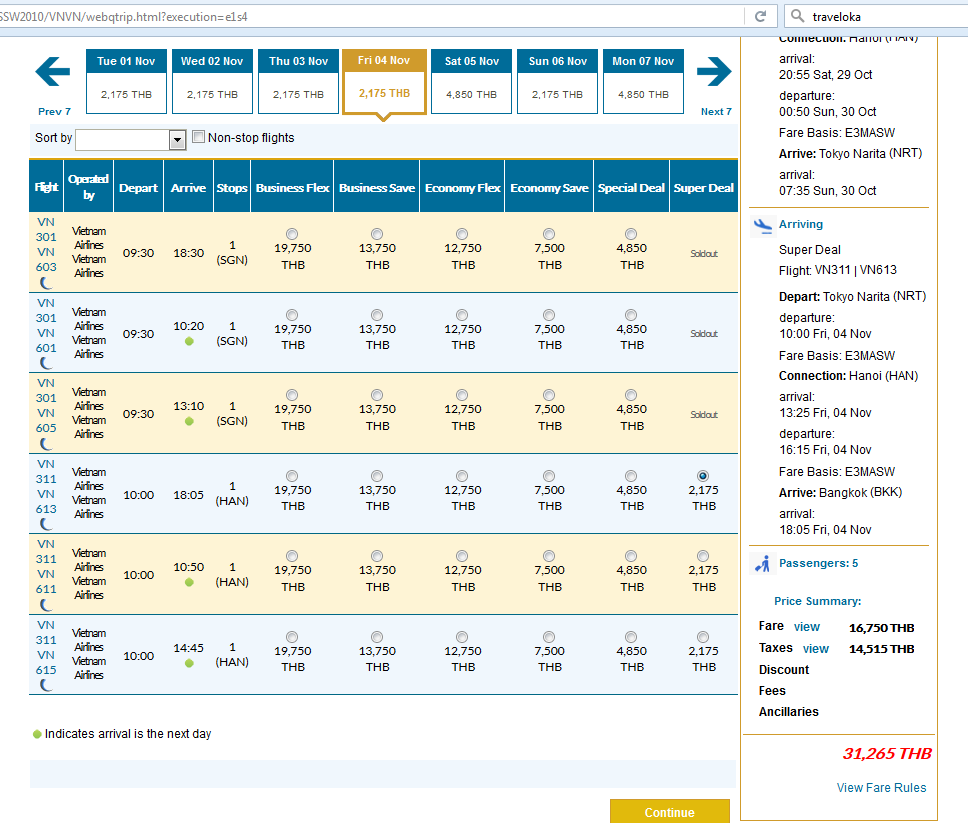
Task: Click the Price Summary heading
Action: pos(817,601)
